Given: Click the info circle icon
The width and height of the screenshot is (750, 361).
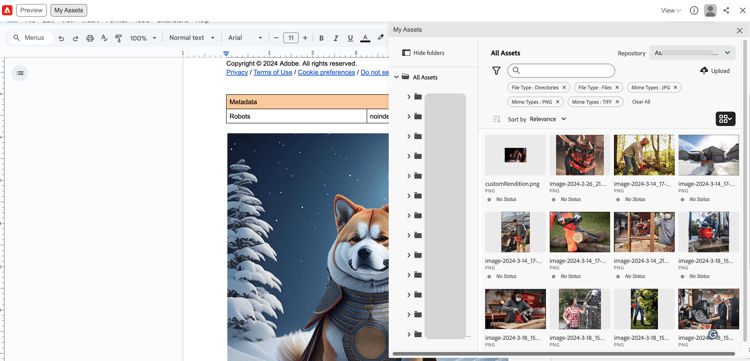Looking at the screenshot, I should tap(694, 11).
